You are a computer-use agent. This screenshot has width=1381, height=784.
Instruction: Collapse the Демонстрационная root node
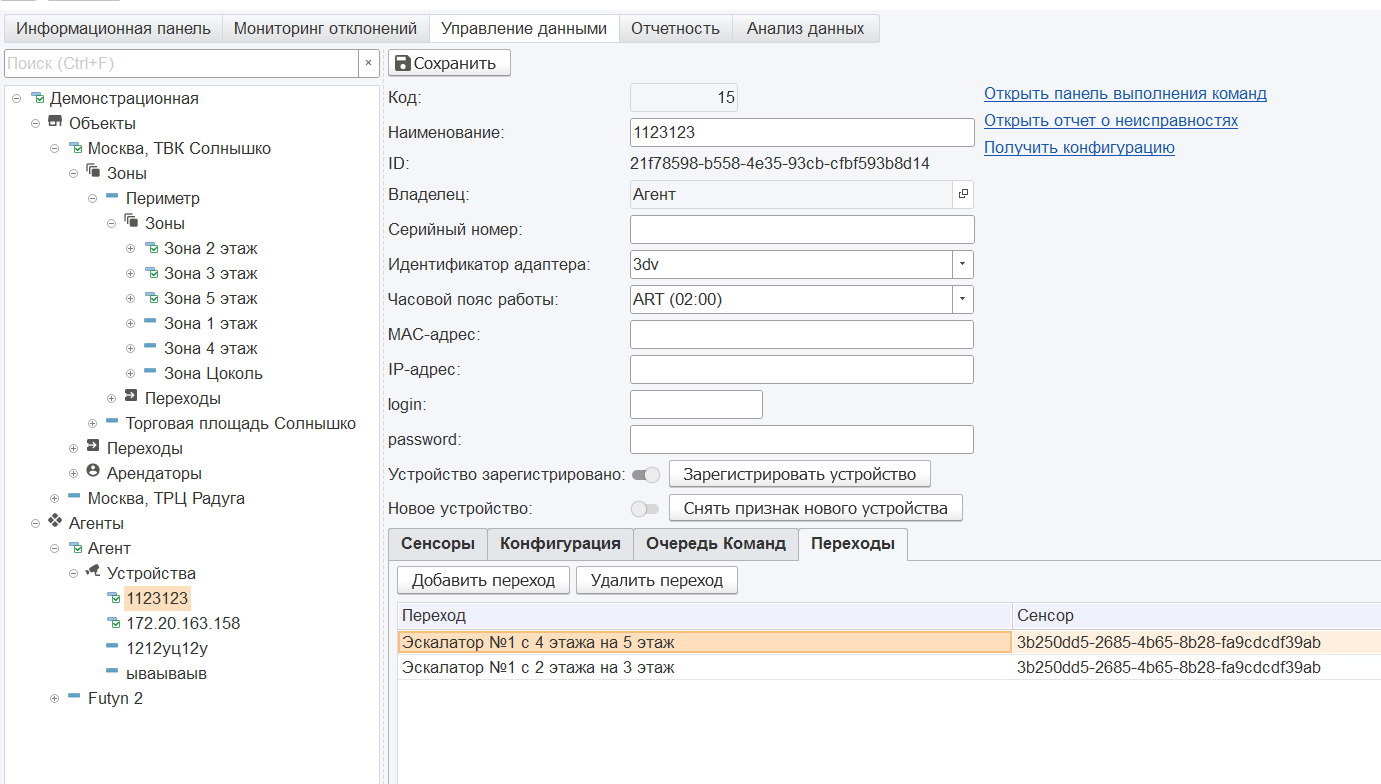(x=17, y=99)
